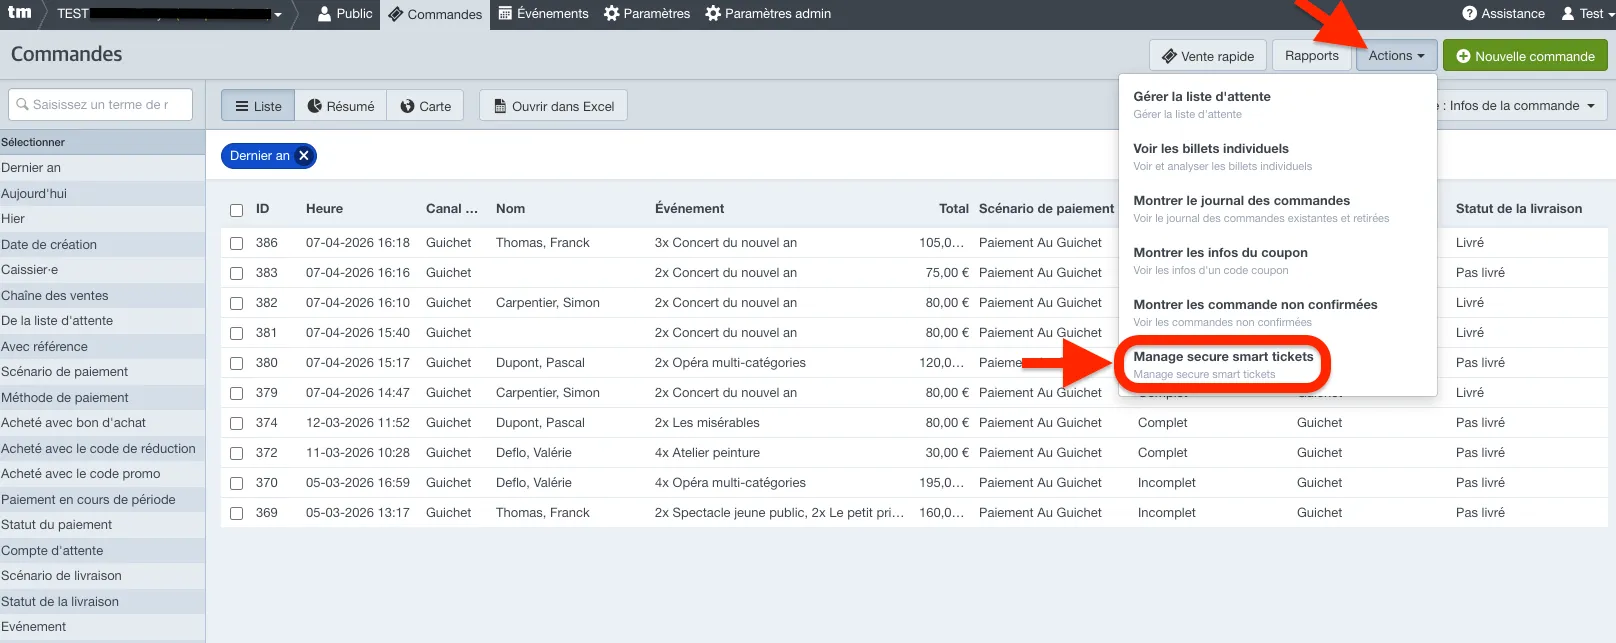1616x643 pixels.
Task: Tick the checkbox for order 386
Action: coord(237,243)
